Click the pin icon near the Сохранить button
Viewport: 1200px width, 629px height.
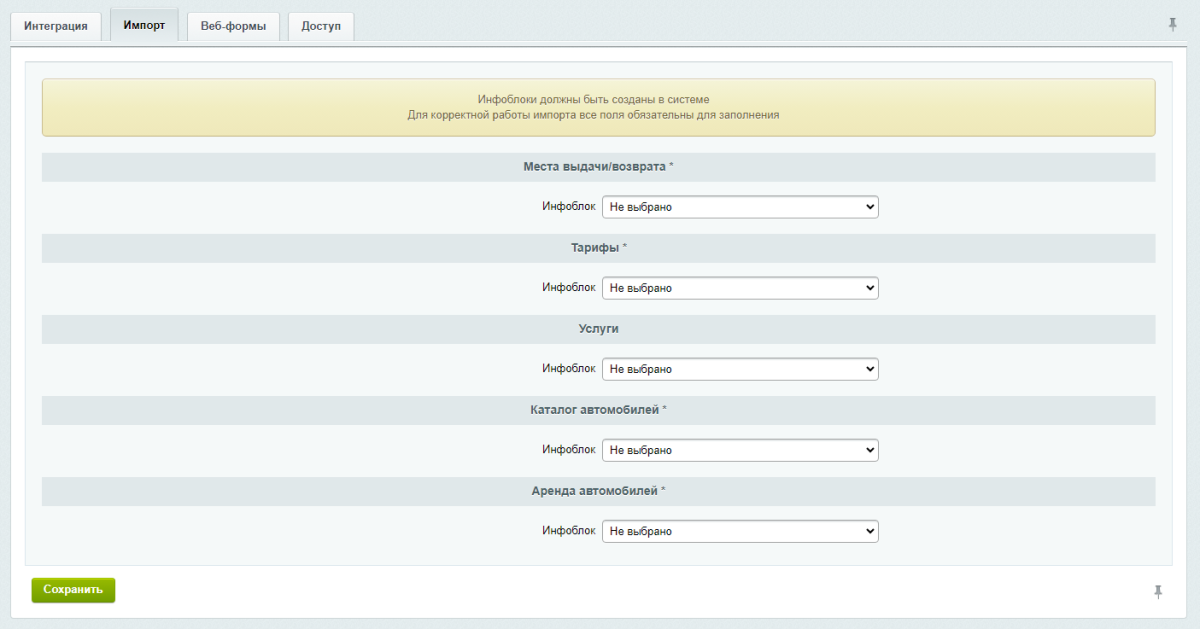(1157, 592)
